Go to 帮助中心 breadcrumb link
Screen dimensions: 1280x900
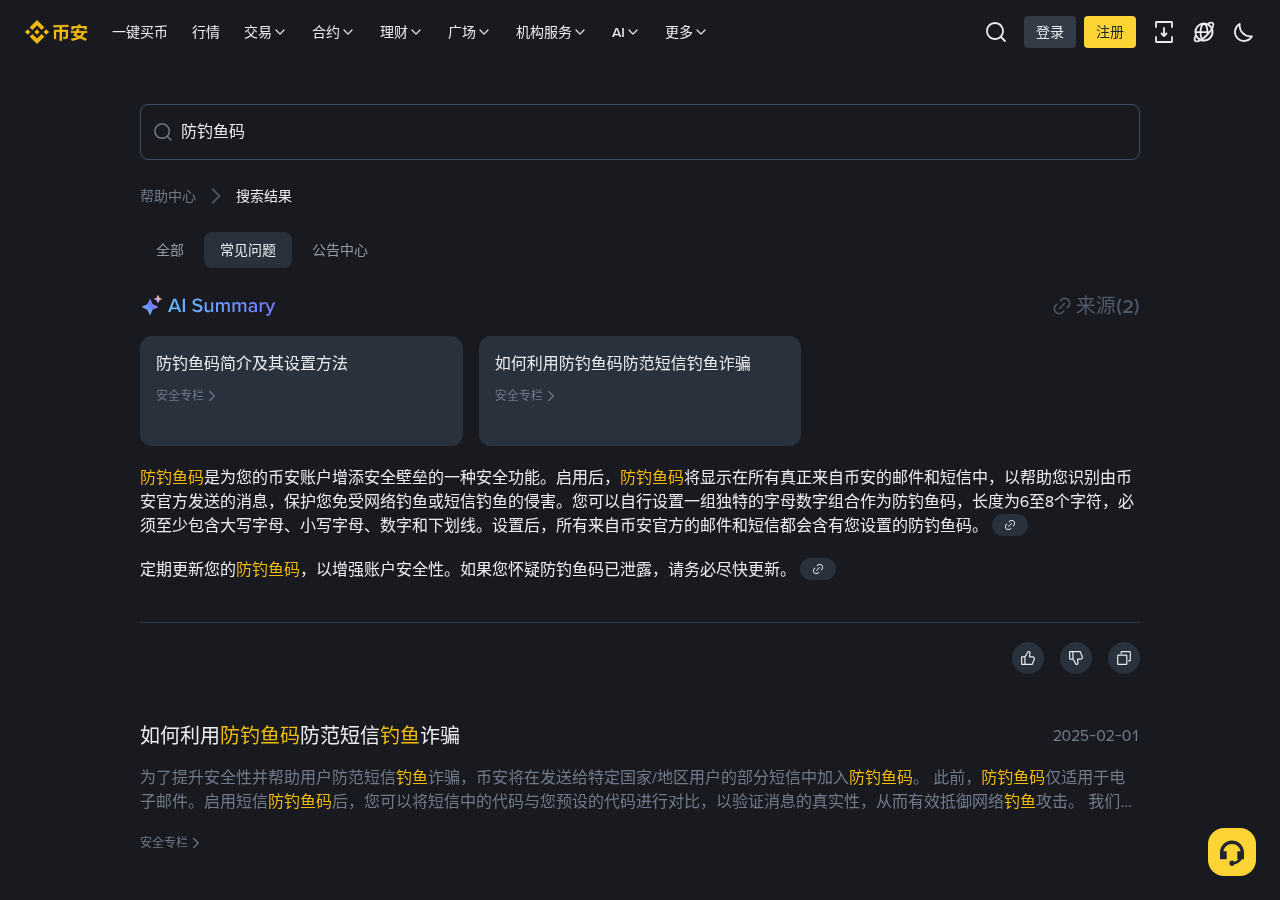(x=168, y=196)
